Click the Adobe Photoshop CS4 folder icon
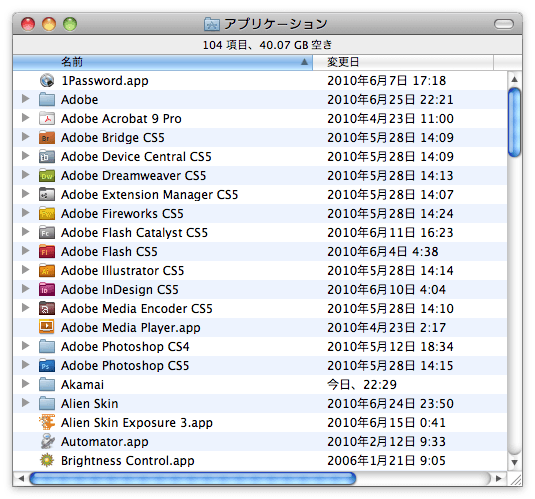The width and height of the screenshot is (535, 499). 47,346
